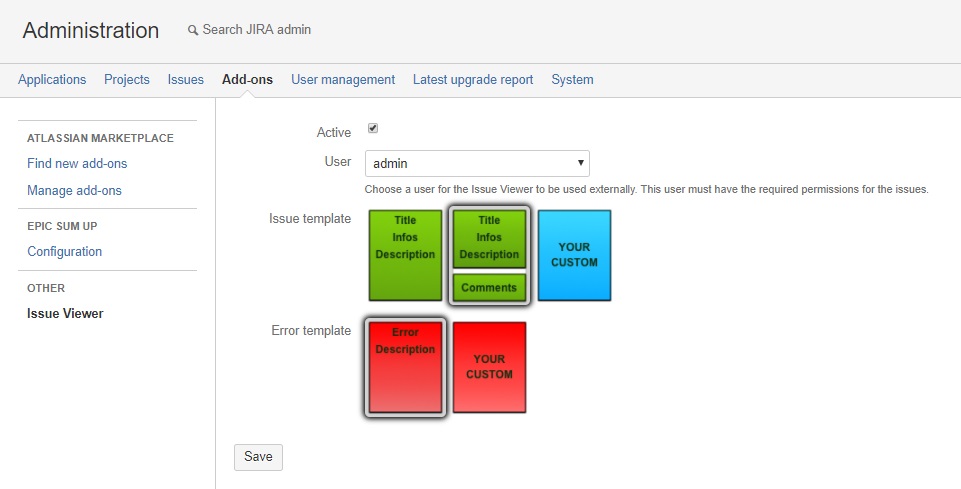The width and height of the screenshot is (961, 489).
Task: Select the green Title Infos Description template
Action: (405, 255)
